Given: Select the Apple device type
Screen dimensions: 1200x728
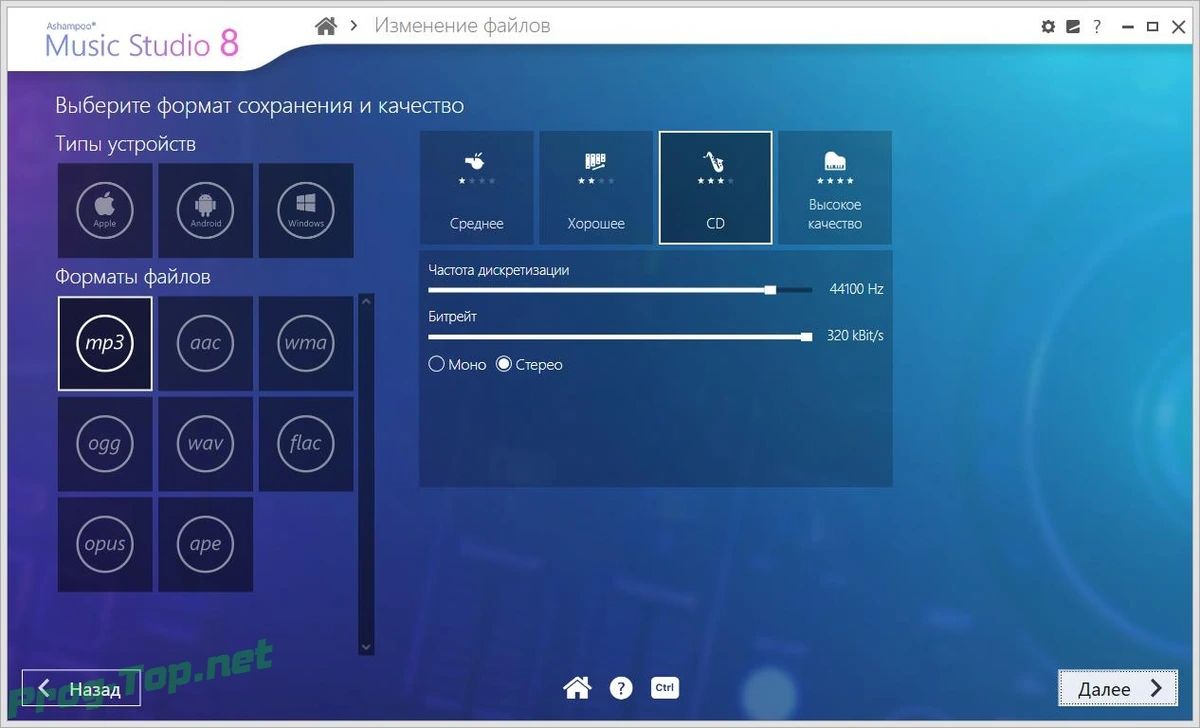Looking at the screenshot, I should coord(105,211).
